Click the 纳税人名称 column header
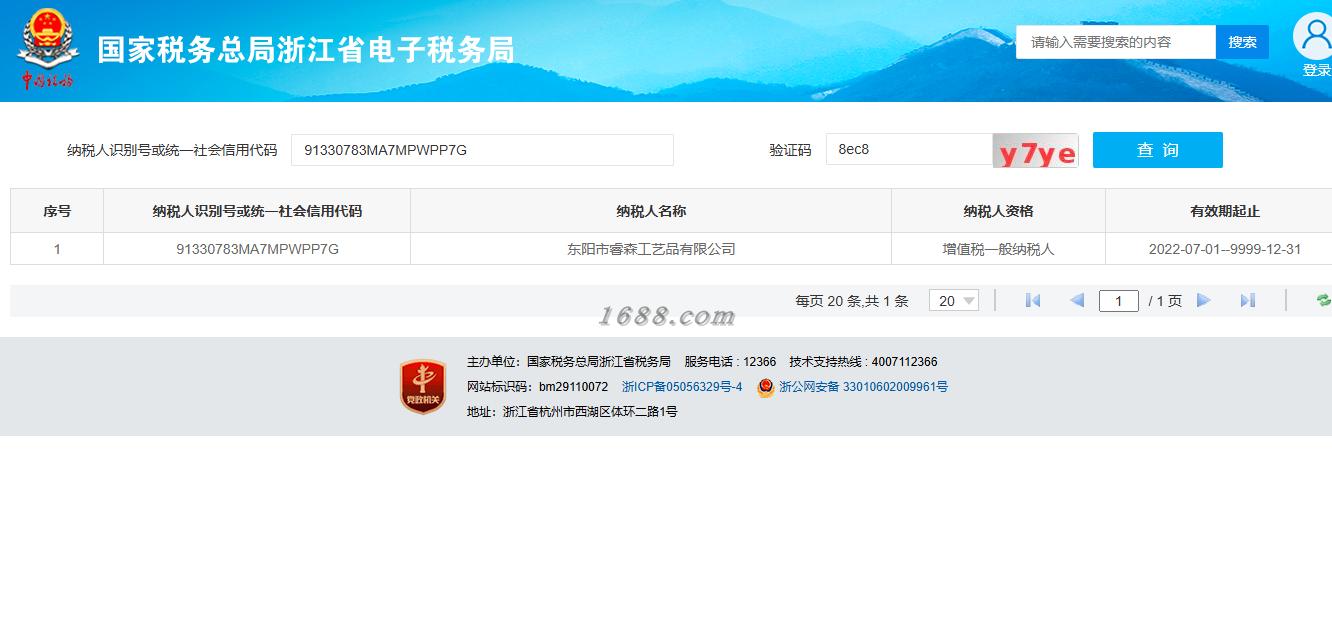The image size is (1332, 627). pyautogui.click(x=651, y=211)
